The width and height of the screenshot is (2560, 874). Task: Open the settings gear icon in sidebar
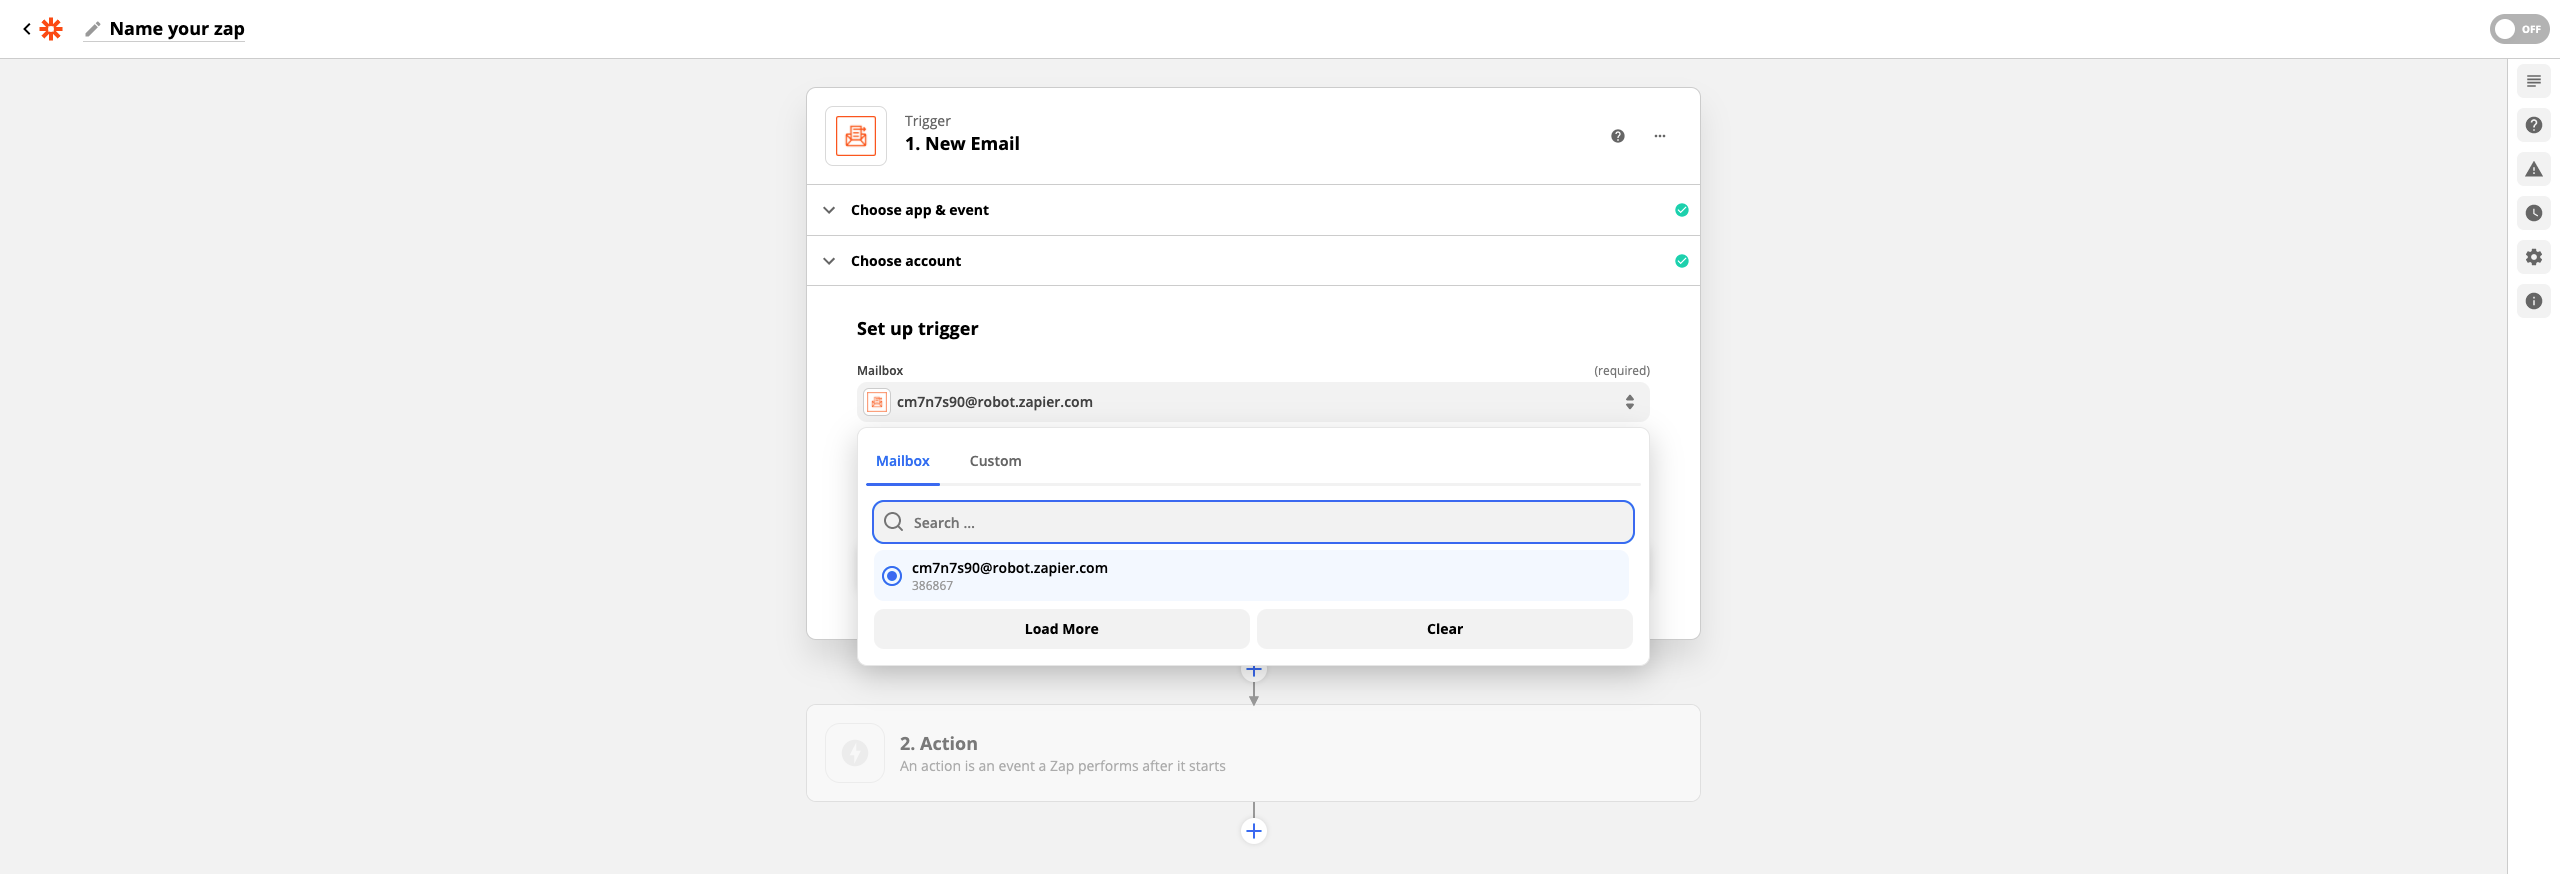(2533, 257)
